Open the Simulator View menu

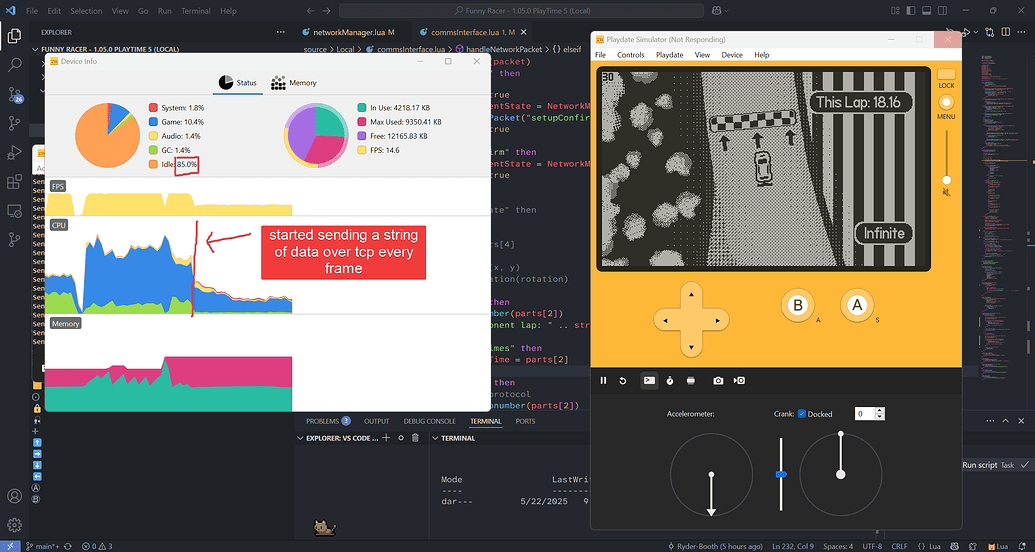tap(702, 55)
